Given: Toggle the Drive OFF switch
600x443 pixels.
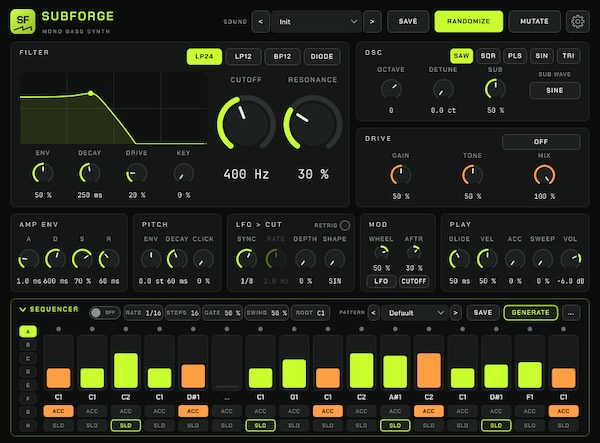Looking at the screenshot, I should tap(541, 142).
